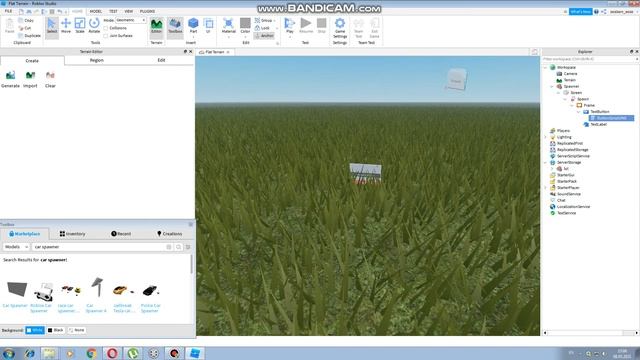Click Generate terrain icon
The image size is (640, 360).
coord(10,79)
